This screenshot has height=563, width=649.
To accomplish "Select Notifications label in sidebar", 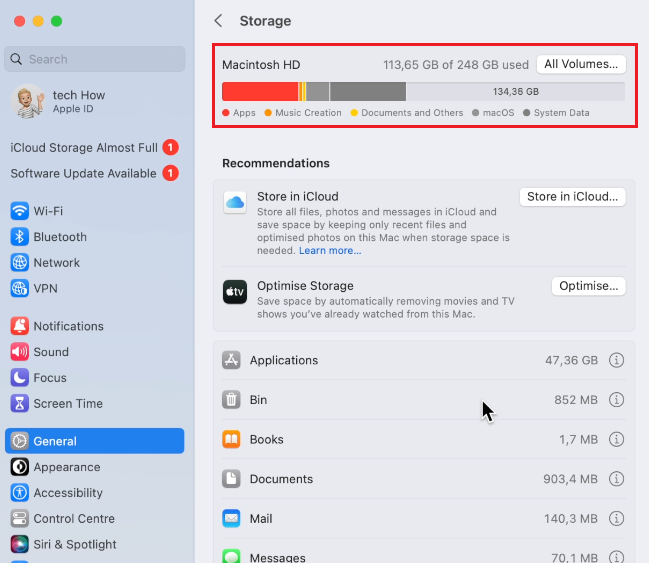I will pyautogui.click(x=68, y=326).
